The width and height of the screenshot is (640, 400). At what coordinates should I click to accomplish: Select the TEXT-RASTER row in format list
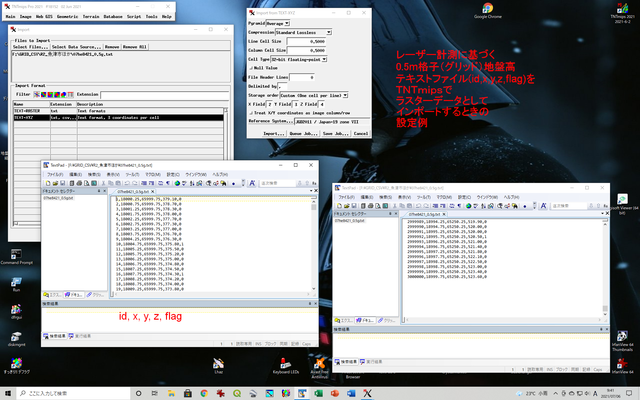point(28,110)
